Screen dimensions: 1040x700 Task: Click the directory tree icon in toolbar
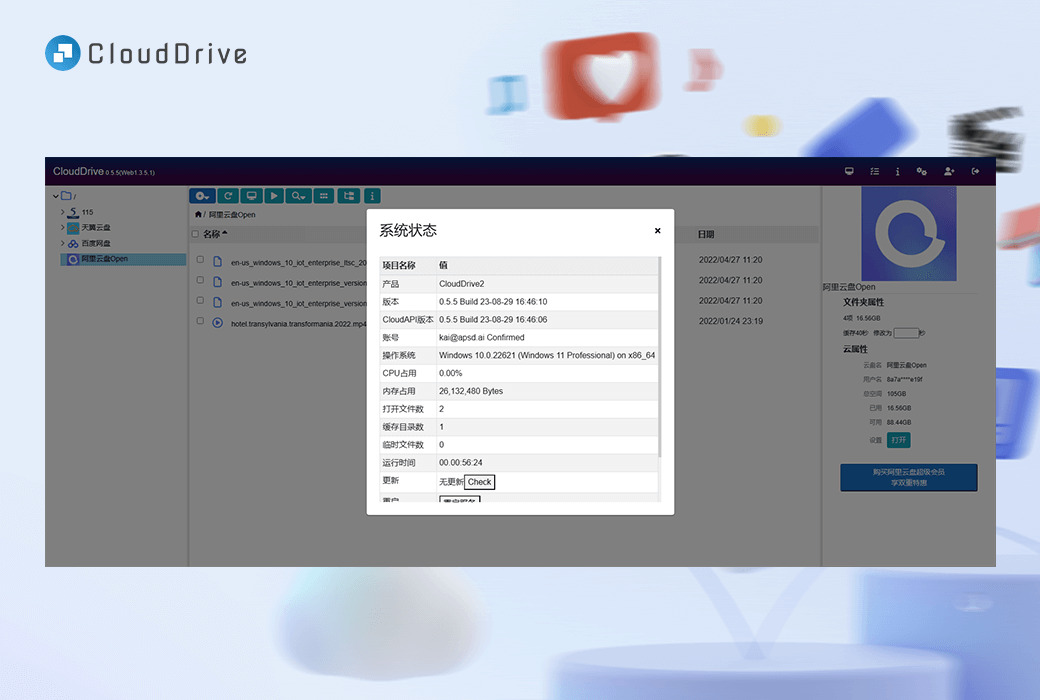(348, 196)
